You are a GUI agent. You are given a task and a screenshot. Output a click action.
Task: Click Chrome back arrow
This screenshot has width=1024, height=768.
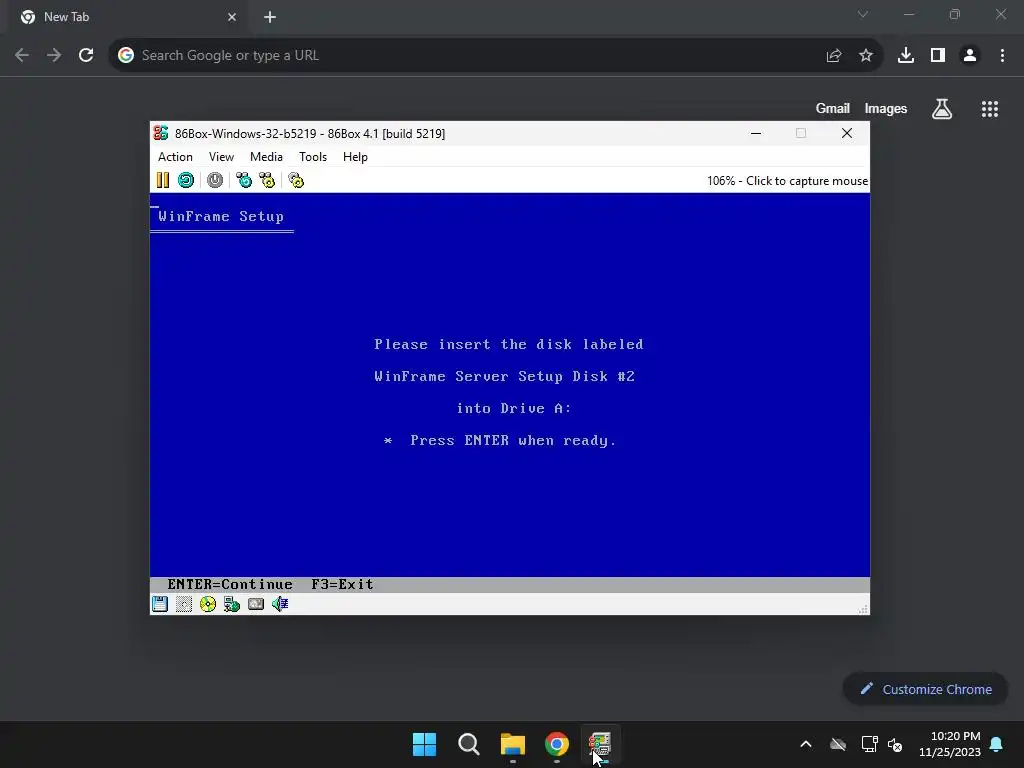pyautogui.click(x=22, y=55)
